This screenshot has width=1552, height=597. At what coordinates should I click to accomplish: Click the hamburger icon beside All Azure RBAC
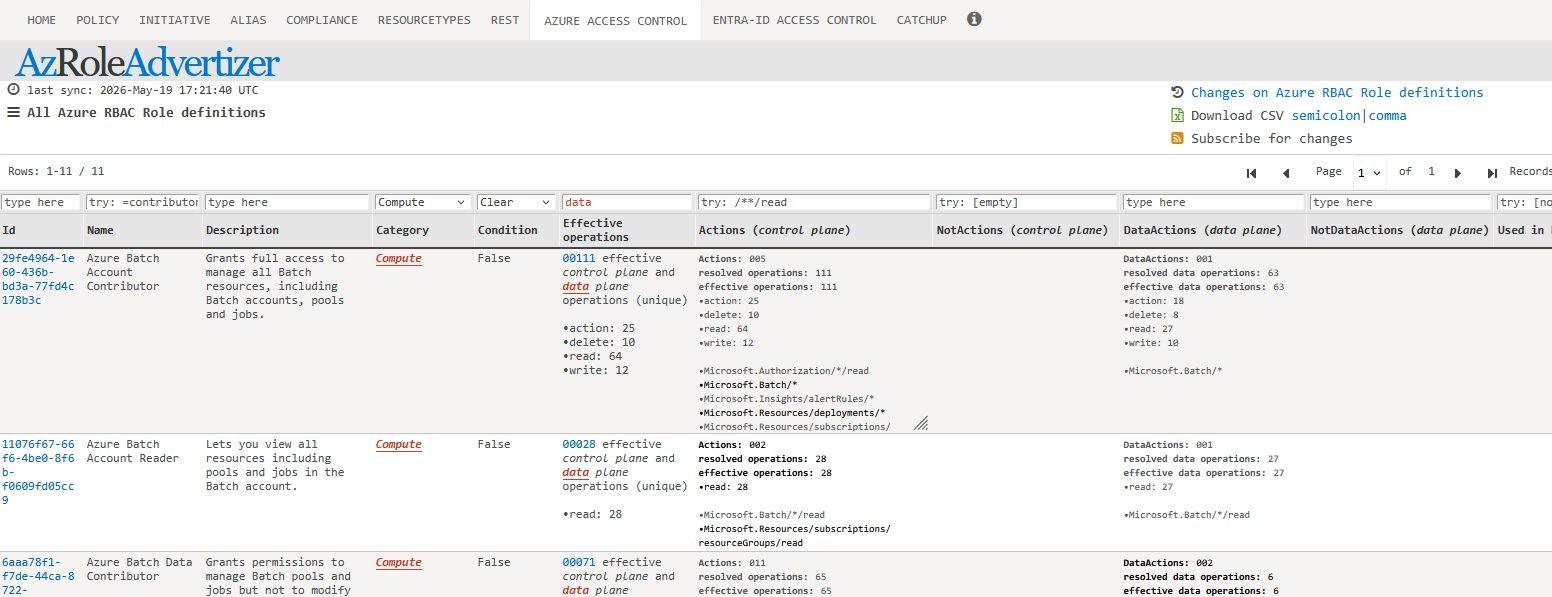pyautogui.click(x=14, y=113)
